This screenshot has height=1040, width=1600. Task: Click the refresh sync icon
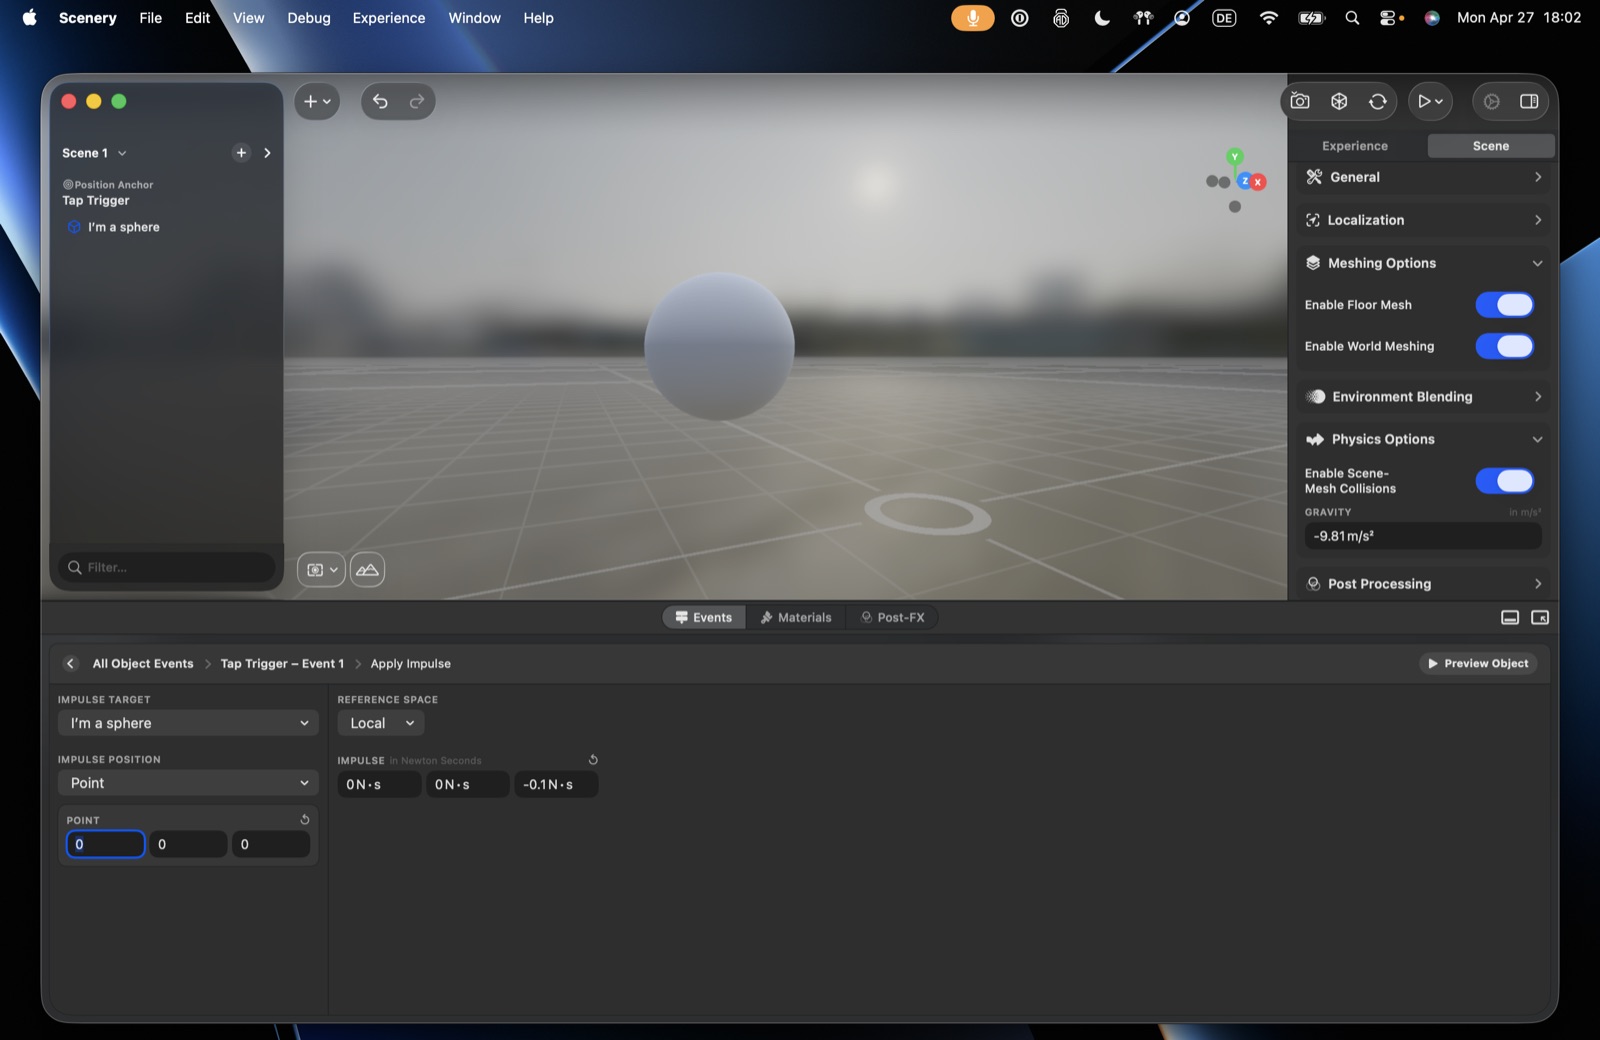[1378, 101]
